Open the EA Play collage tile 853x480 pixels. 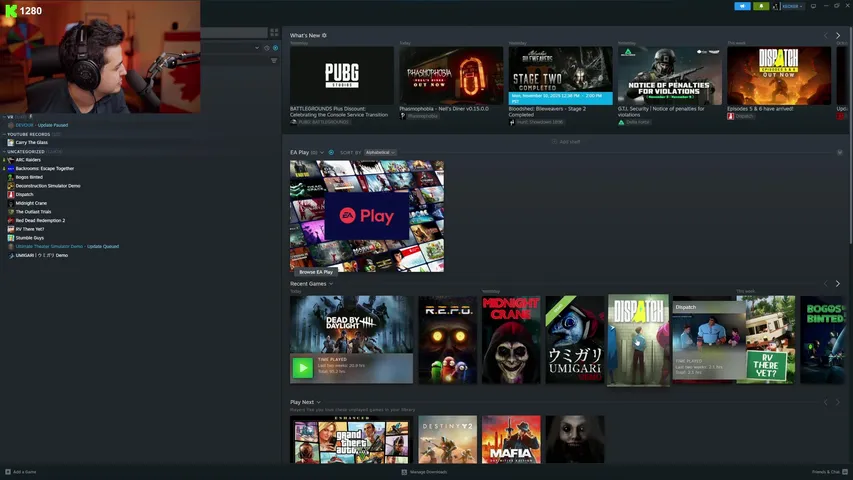pyautogui.click(x=367, y=216)
